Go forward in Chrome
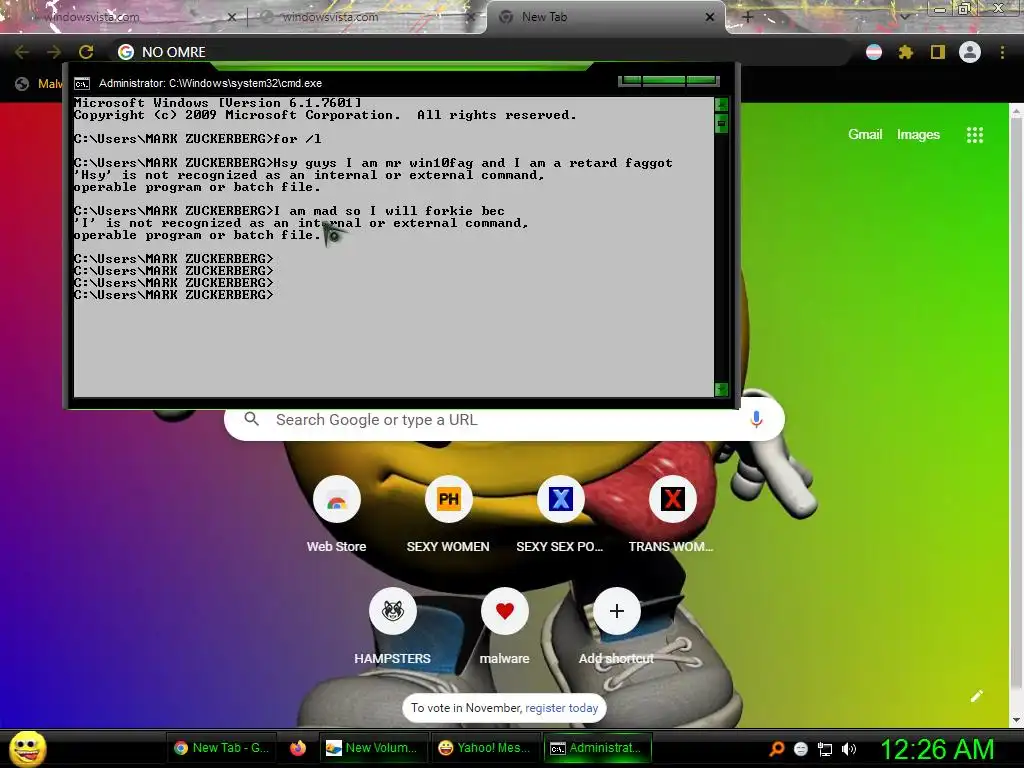The width and height of the screenshot is (1024, 768). point(54,52)
